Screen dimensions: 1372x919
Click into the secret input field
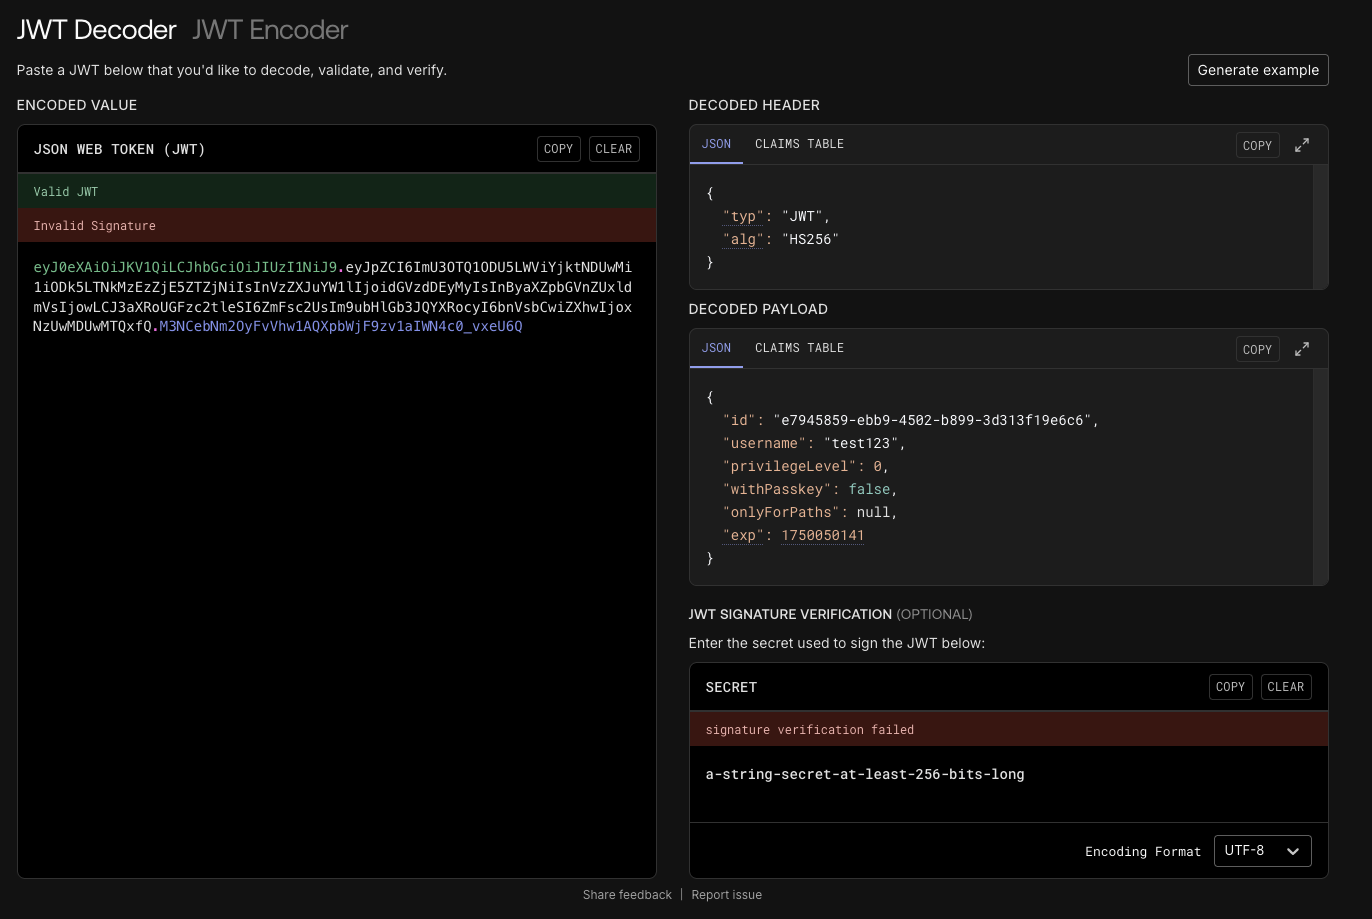1008,784
